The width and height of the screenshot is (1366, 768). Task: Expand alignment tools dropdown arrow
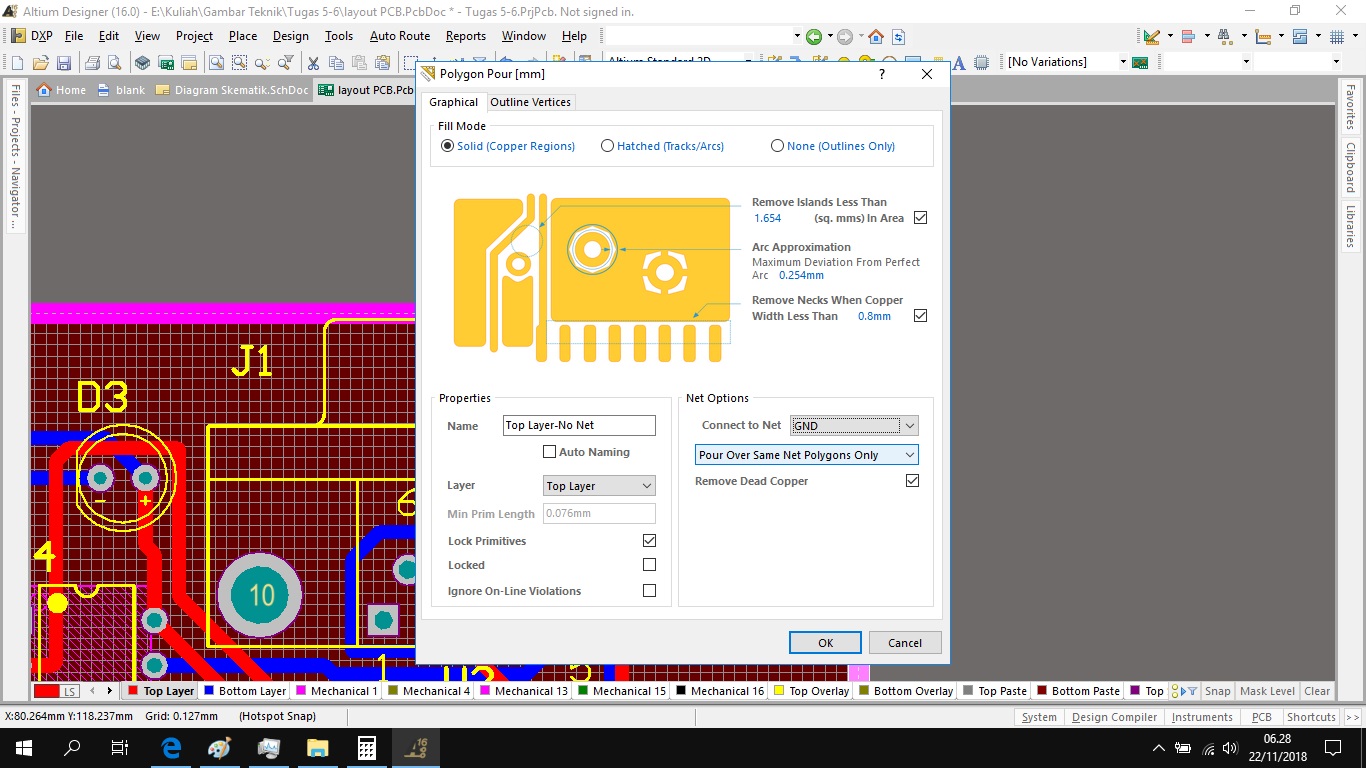pyautogui.click(x=1207, y=36)
